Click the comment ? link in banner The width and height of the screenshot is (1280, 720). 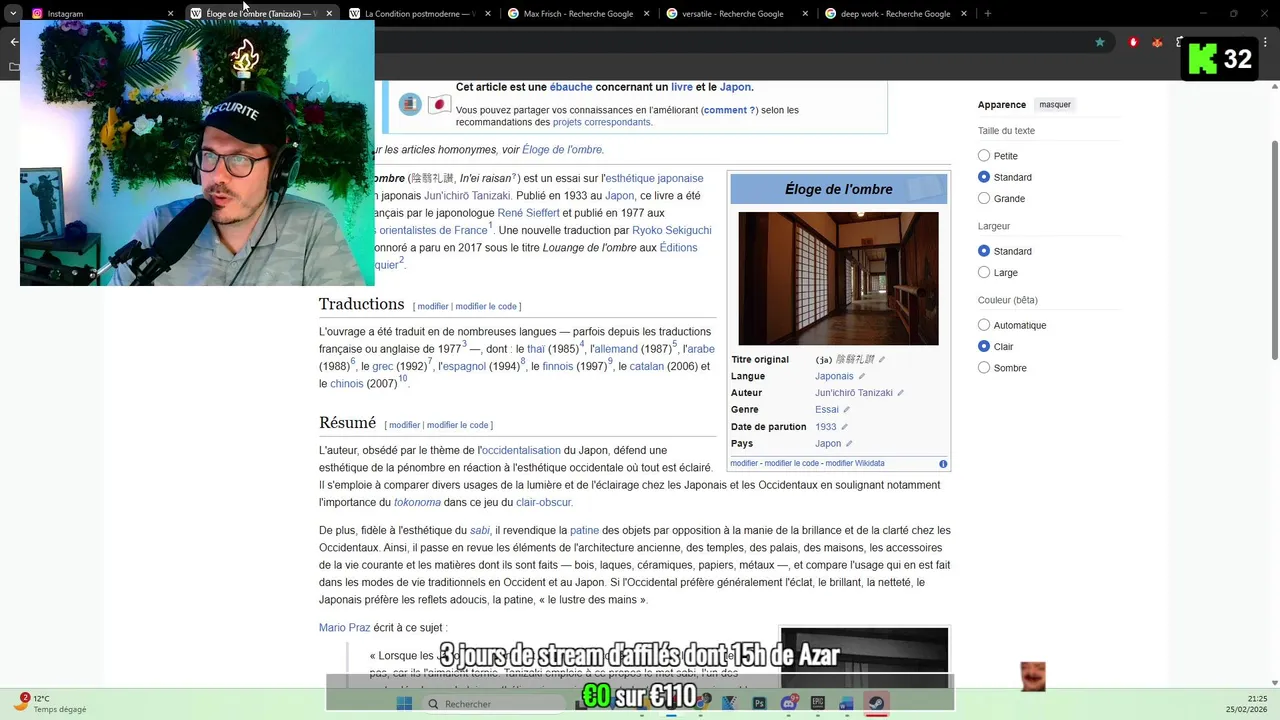pyautogui.click(x=729, y=110)
